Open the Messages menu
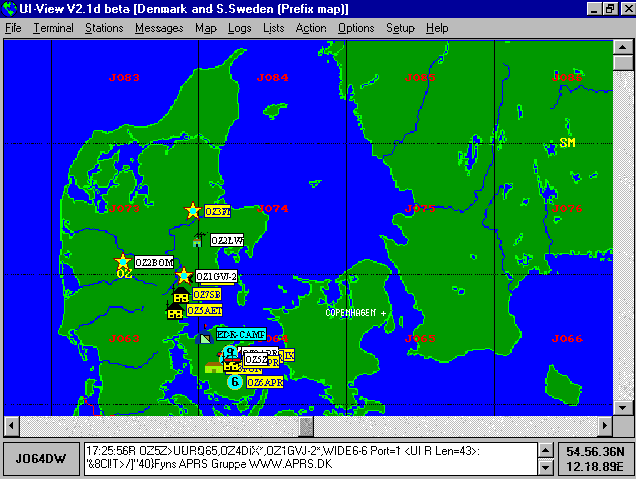Viewport: 636px width, 479px height. click(x=159, y=28)
